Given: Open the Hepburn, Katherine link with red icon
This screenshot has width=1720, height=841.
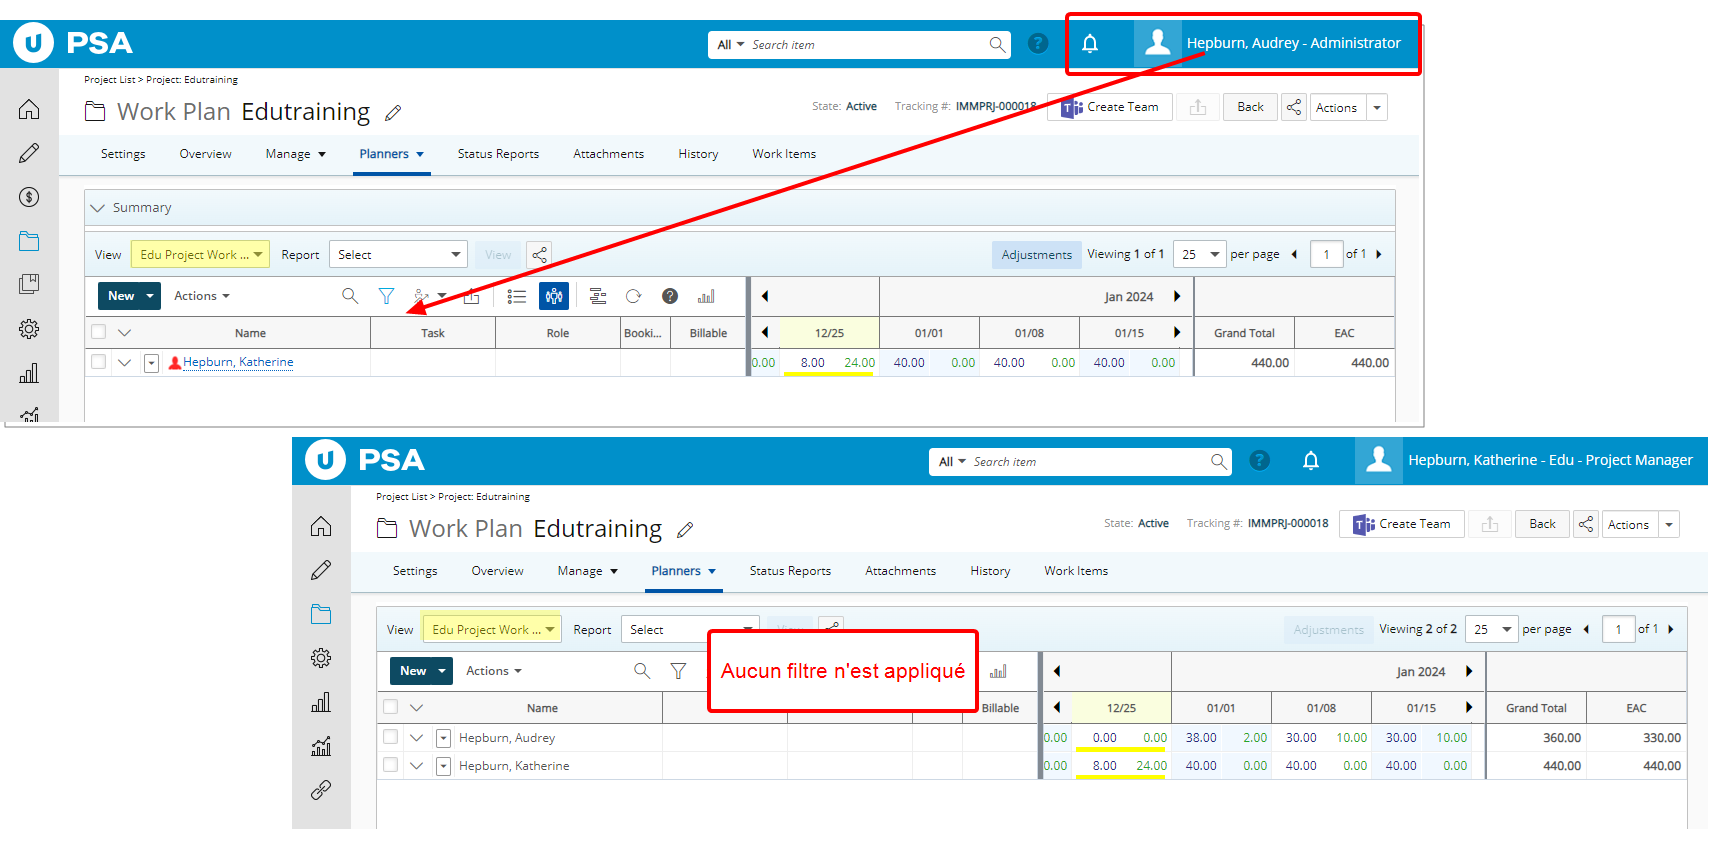Looking at the screenshot, I should click(238, 362).
